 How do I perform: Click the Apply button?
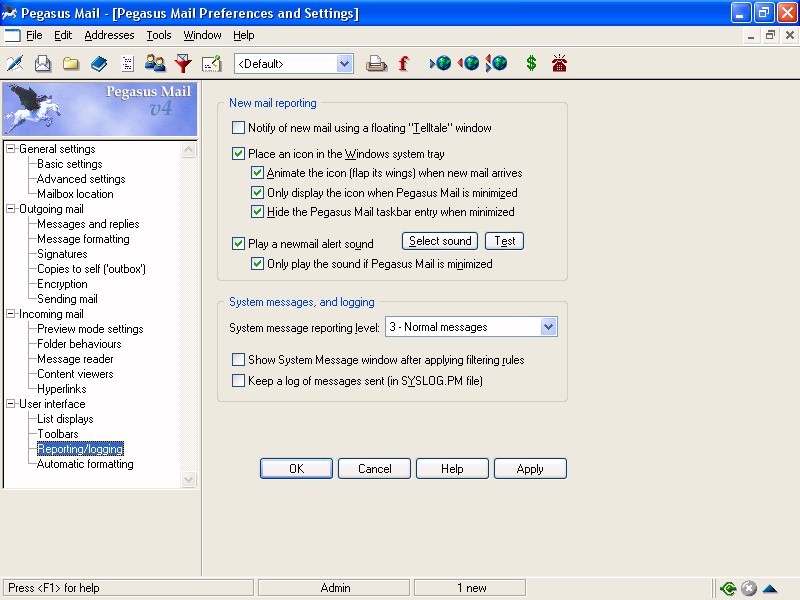(530, 468)
